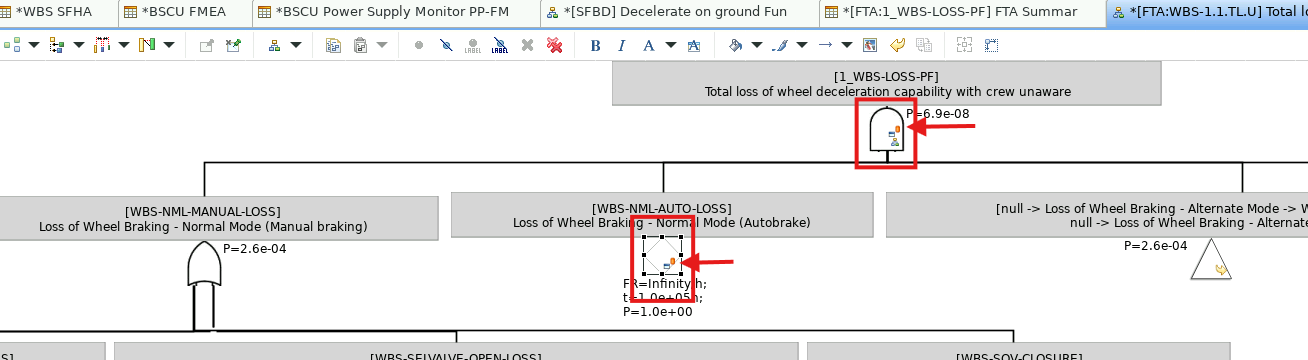1308x360 pixels.
Task: Click the hide element dot icon
Action: (419, 45)
